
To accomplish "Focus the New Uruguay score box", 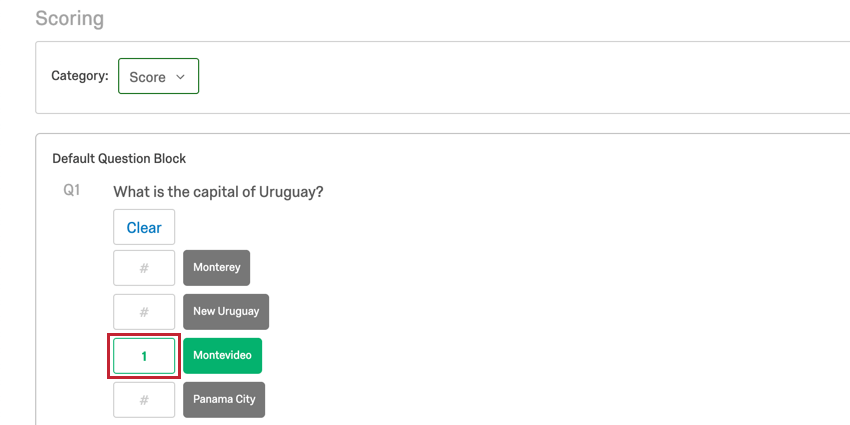I will pyautogui.click(x=144, y=311).
